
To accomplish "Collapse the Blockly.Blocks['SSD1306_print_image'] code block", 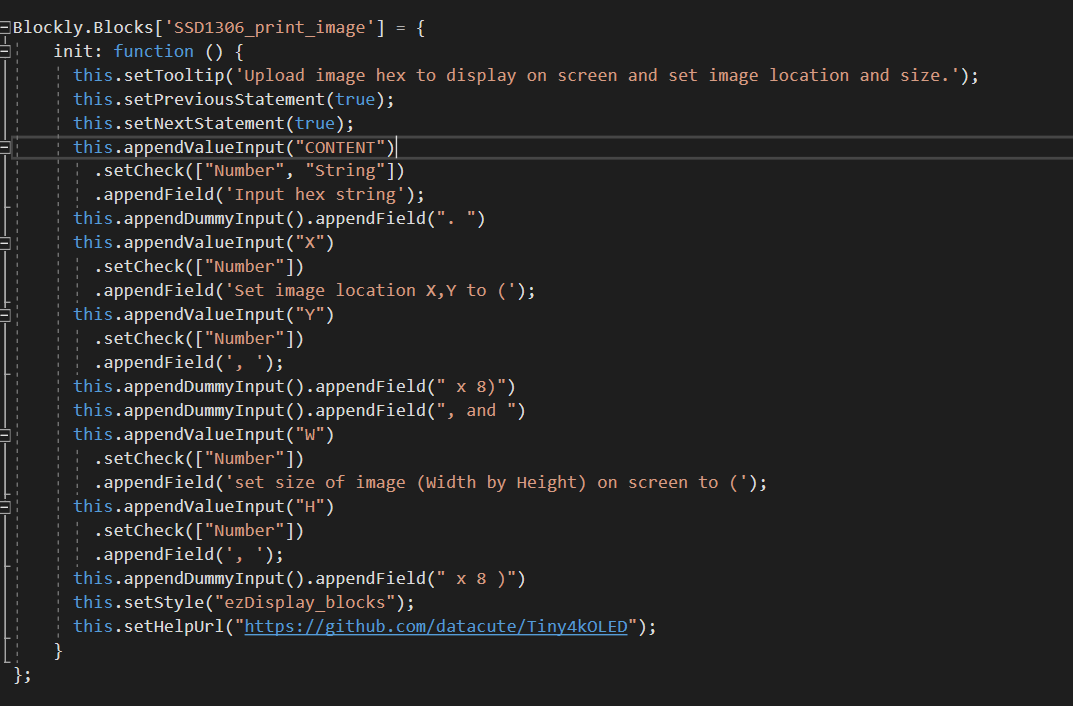I will point(5,27).
